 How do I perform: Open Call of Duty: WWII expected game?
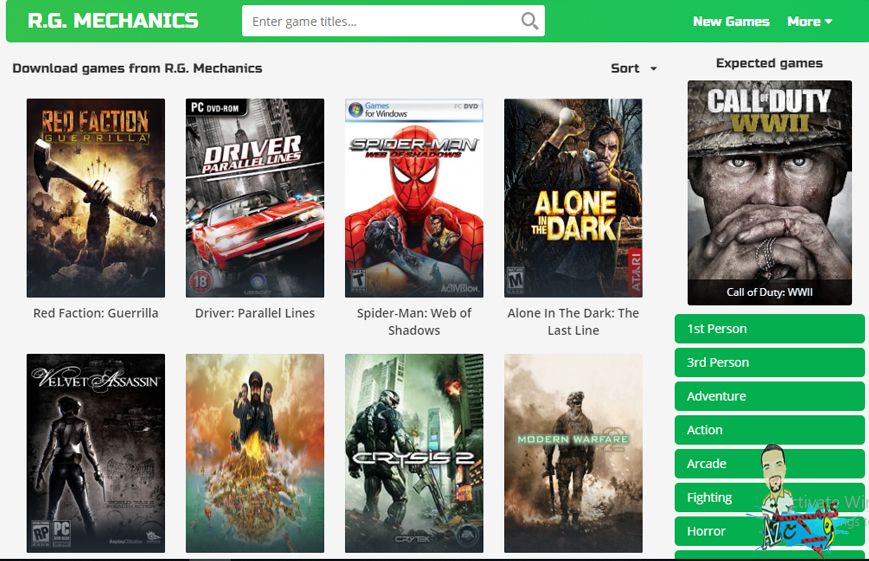[x=769, y=192]
